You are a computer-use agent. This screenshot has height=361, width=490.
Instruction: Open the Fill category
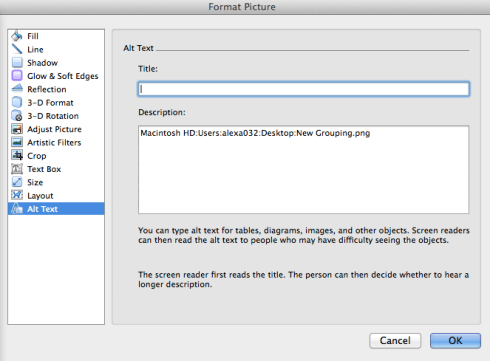56,36
